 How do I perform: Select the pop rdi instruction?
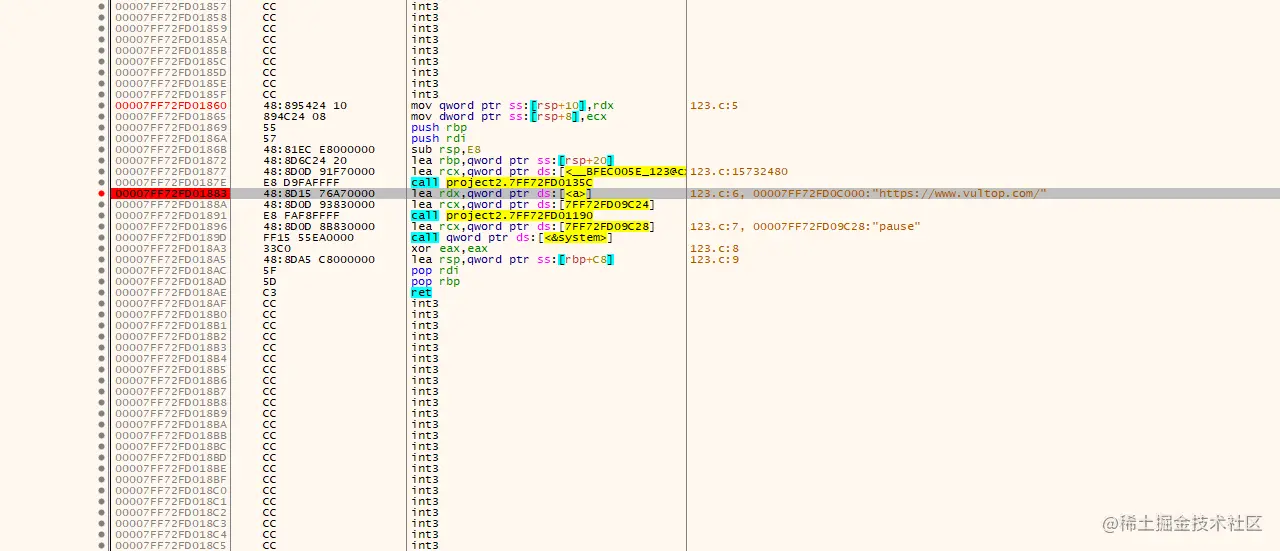pos(435,270)
